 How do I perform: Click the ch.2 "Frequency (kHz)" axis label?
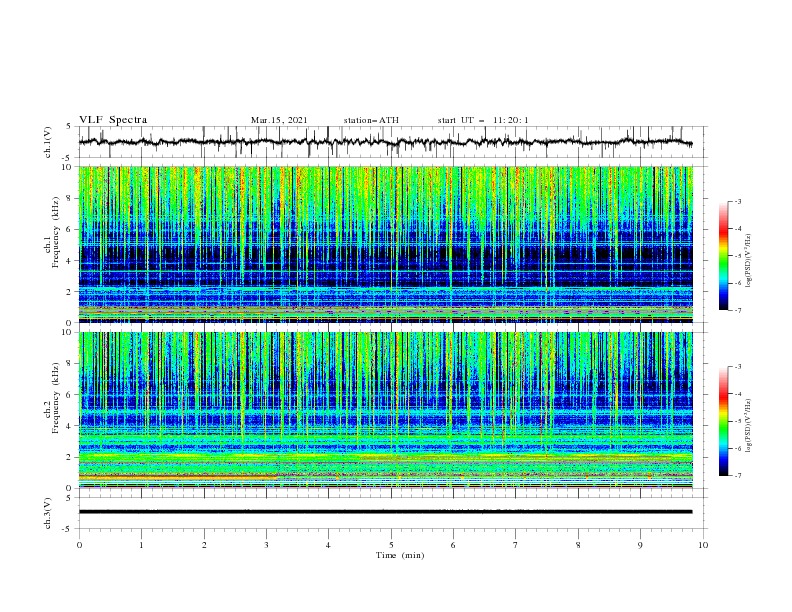point(56,398)
